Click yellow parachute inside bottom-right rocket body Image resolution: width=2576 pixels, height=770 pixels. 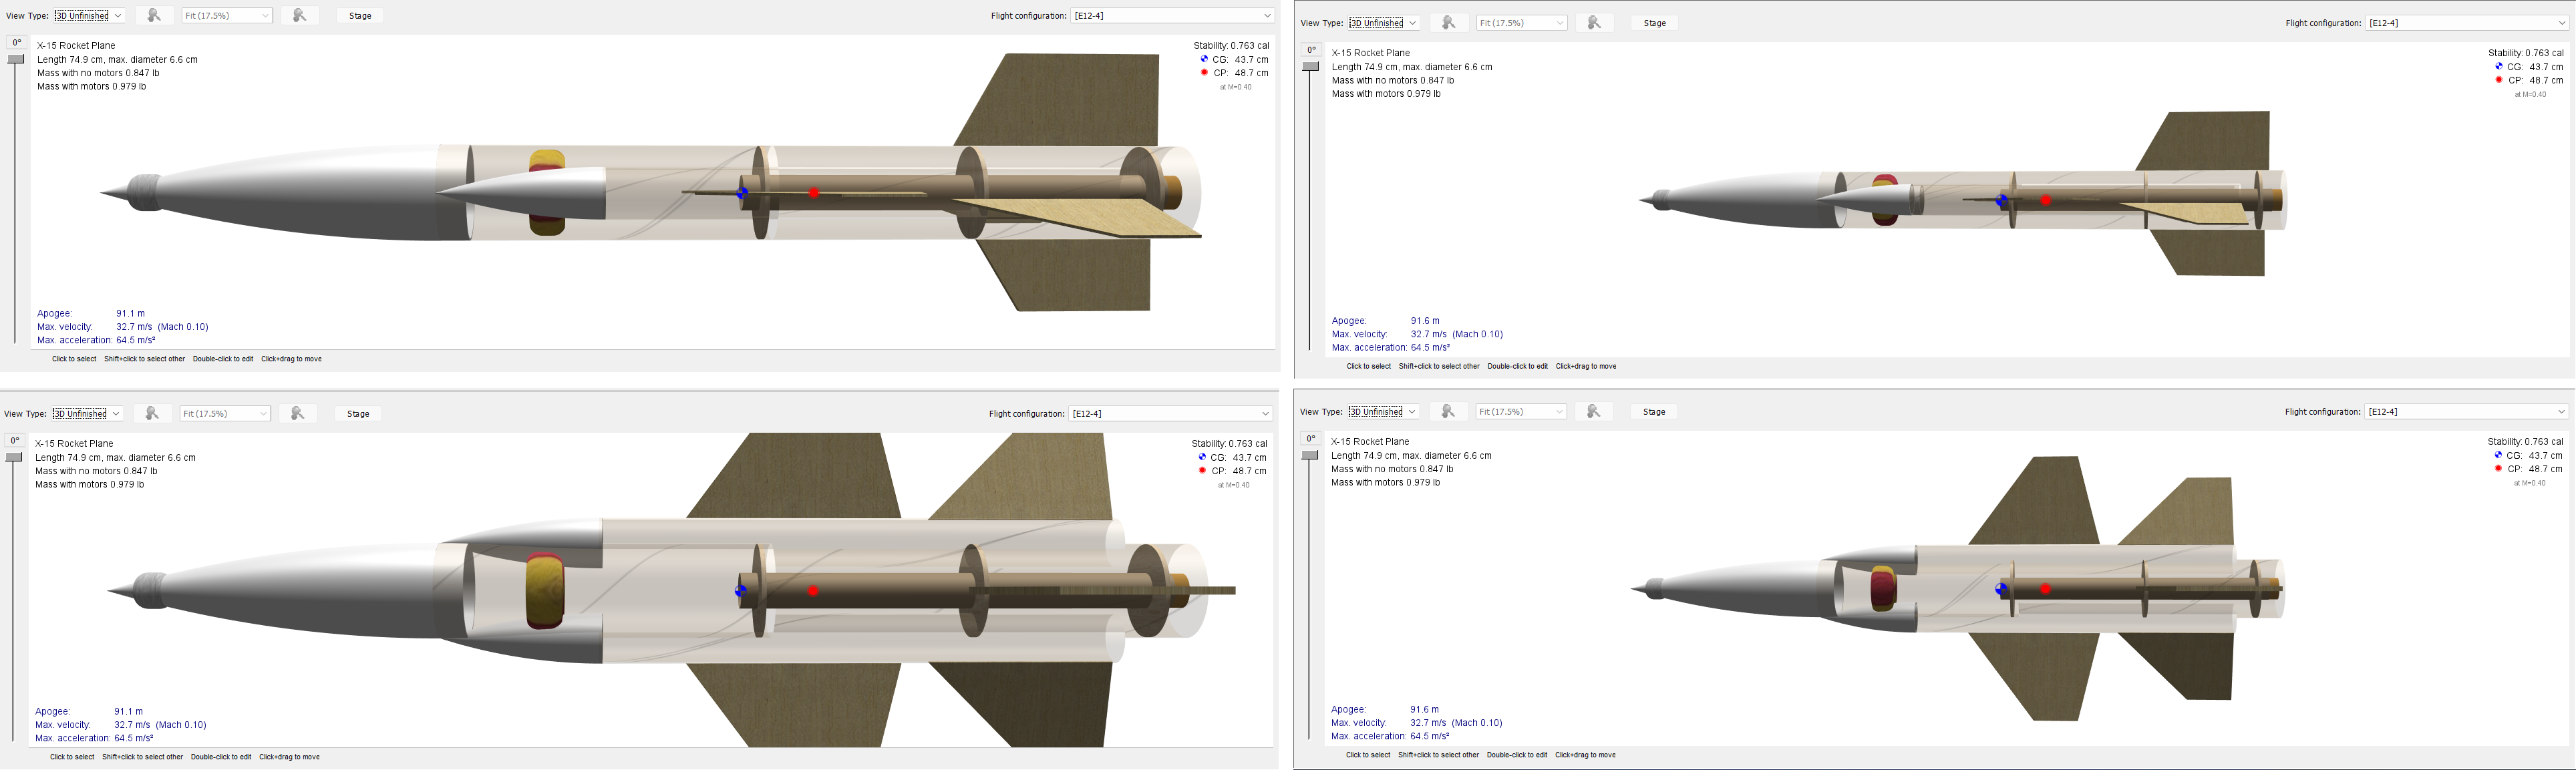click(1883, 589)
